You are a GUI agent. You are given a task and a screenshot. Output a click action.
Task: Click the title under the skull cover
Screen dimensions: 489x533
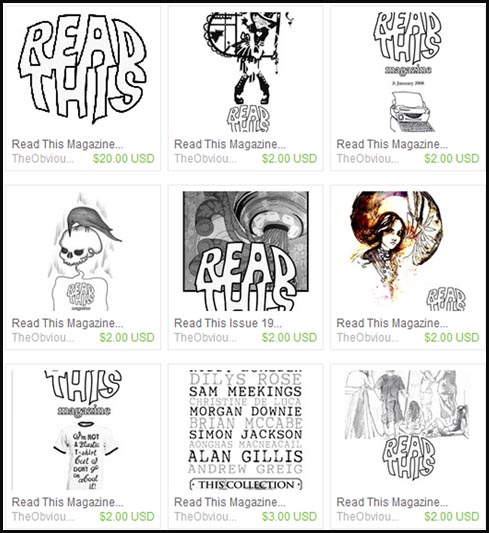tap(67, 323)
